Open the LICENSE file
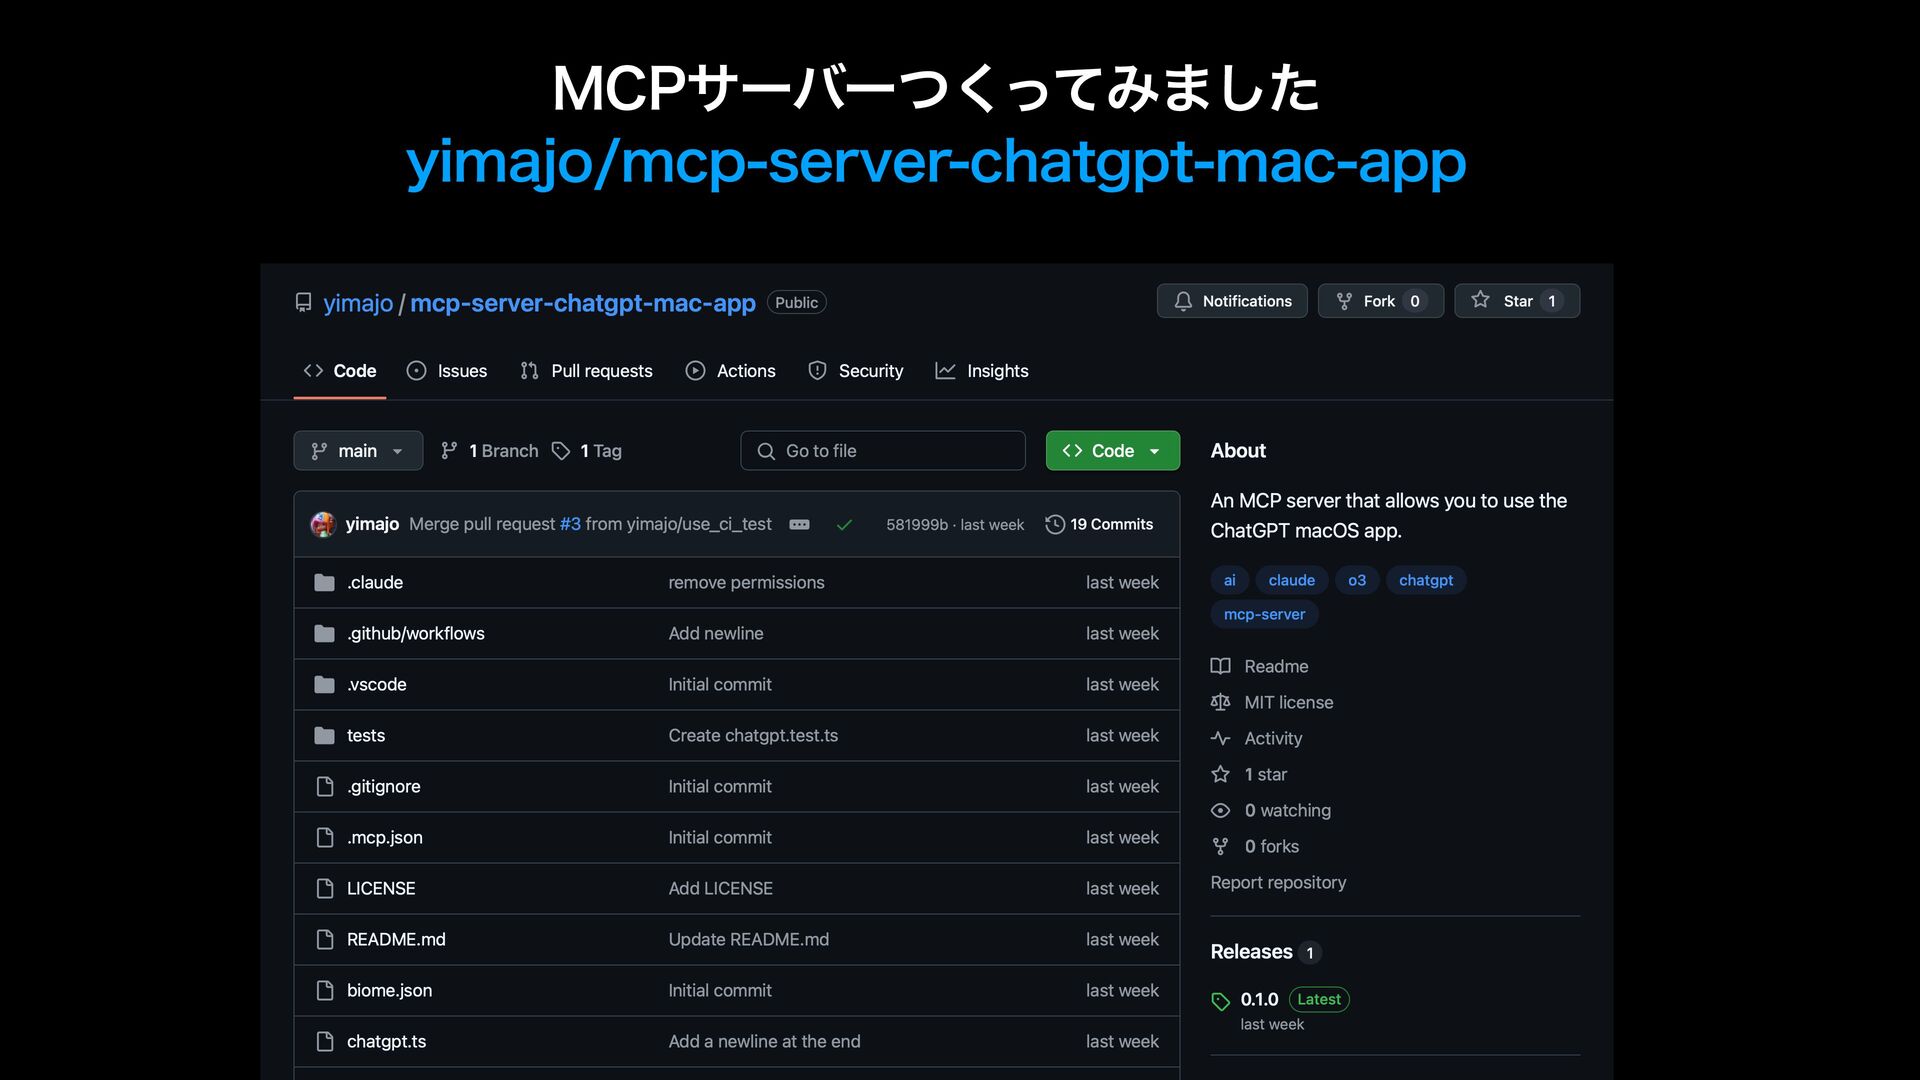1920x1080 pixels. pos(381,888)
